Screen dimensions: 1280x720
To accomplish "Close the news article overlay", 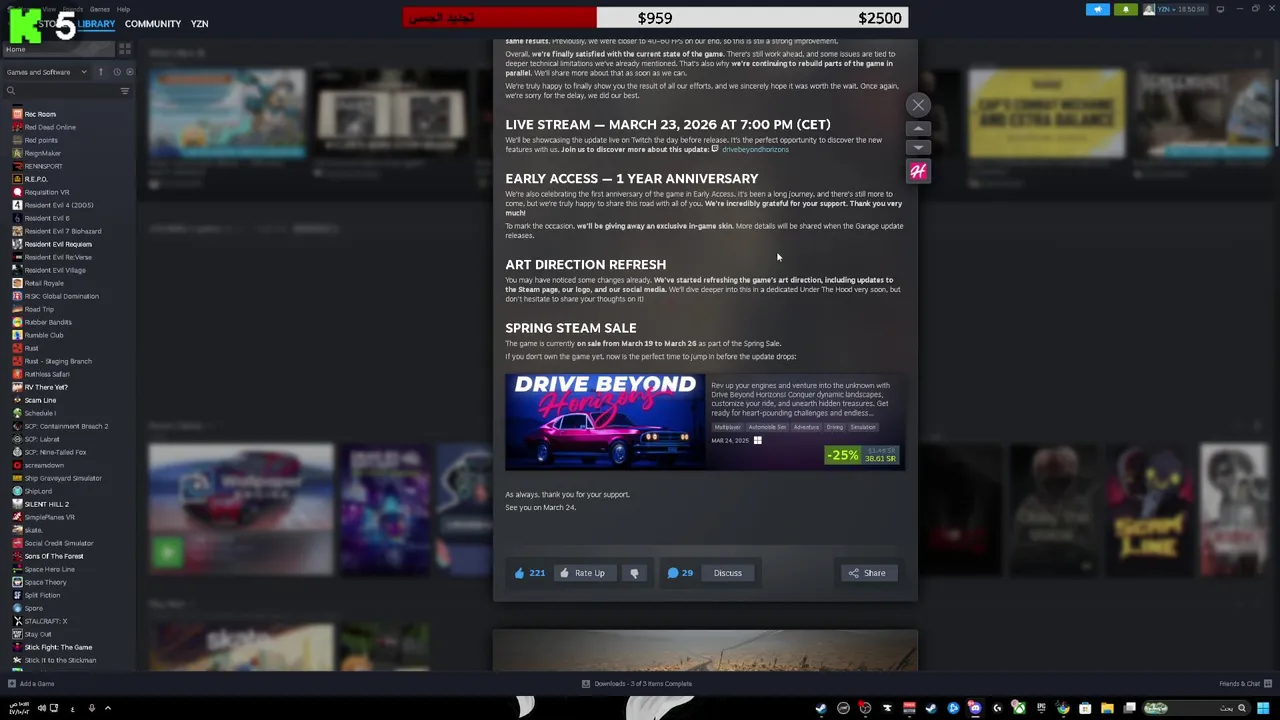I will coord(918,105).
